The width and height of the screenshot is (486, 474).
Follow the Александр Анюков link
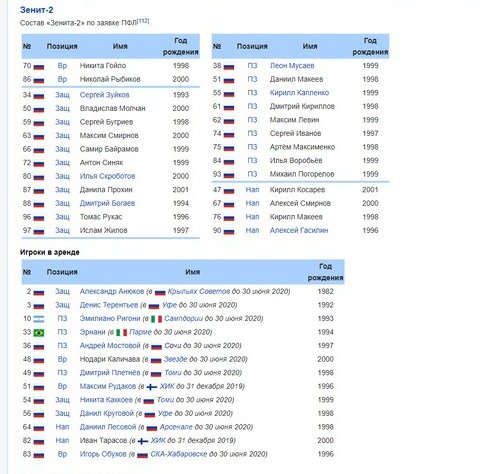[x=112, y=291]
